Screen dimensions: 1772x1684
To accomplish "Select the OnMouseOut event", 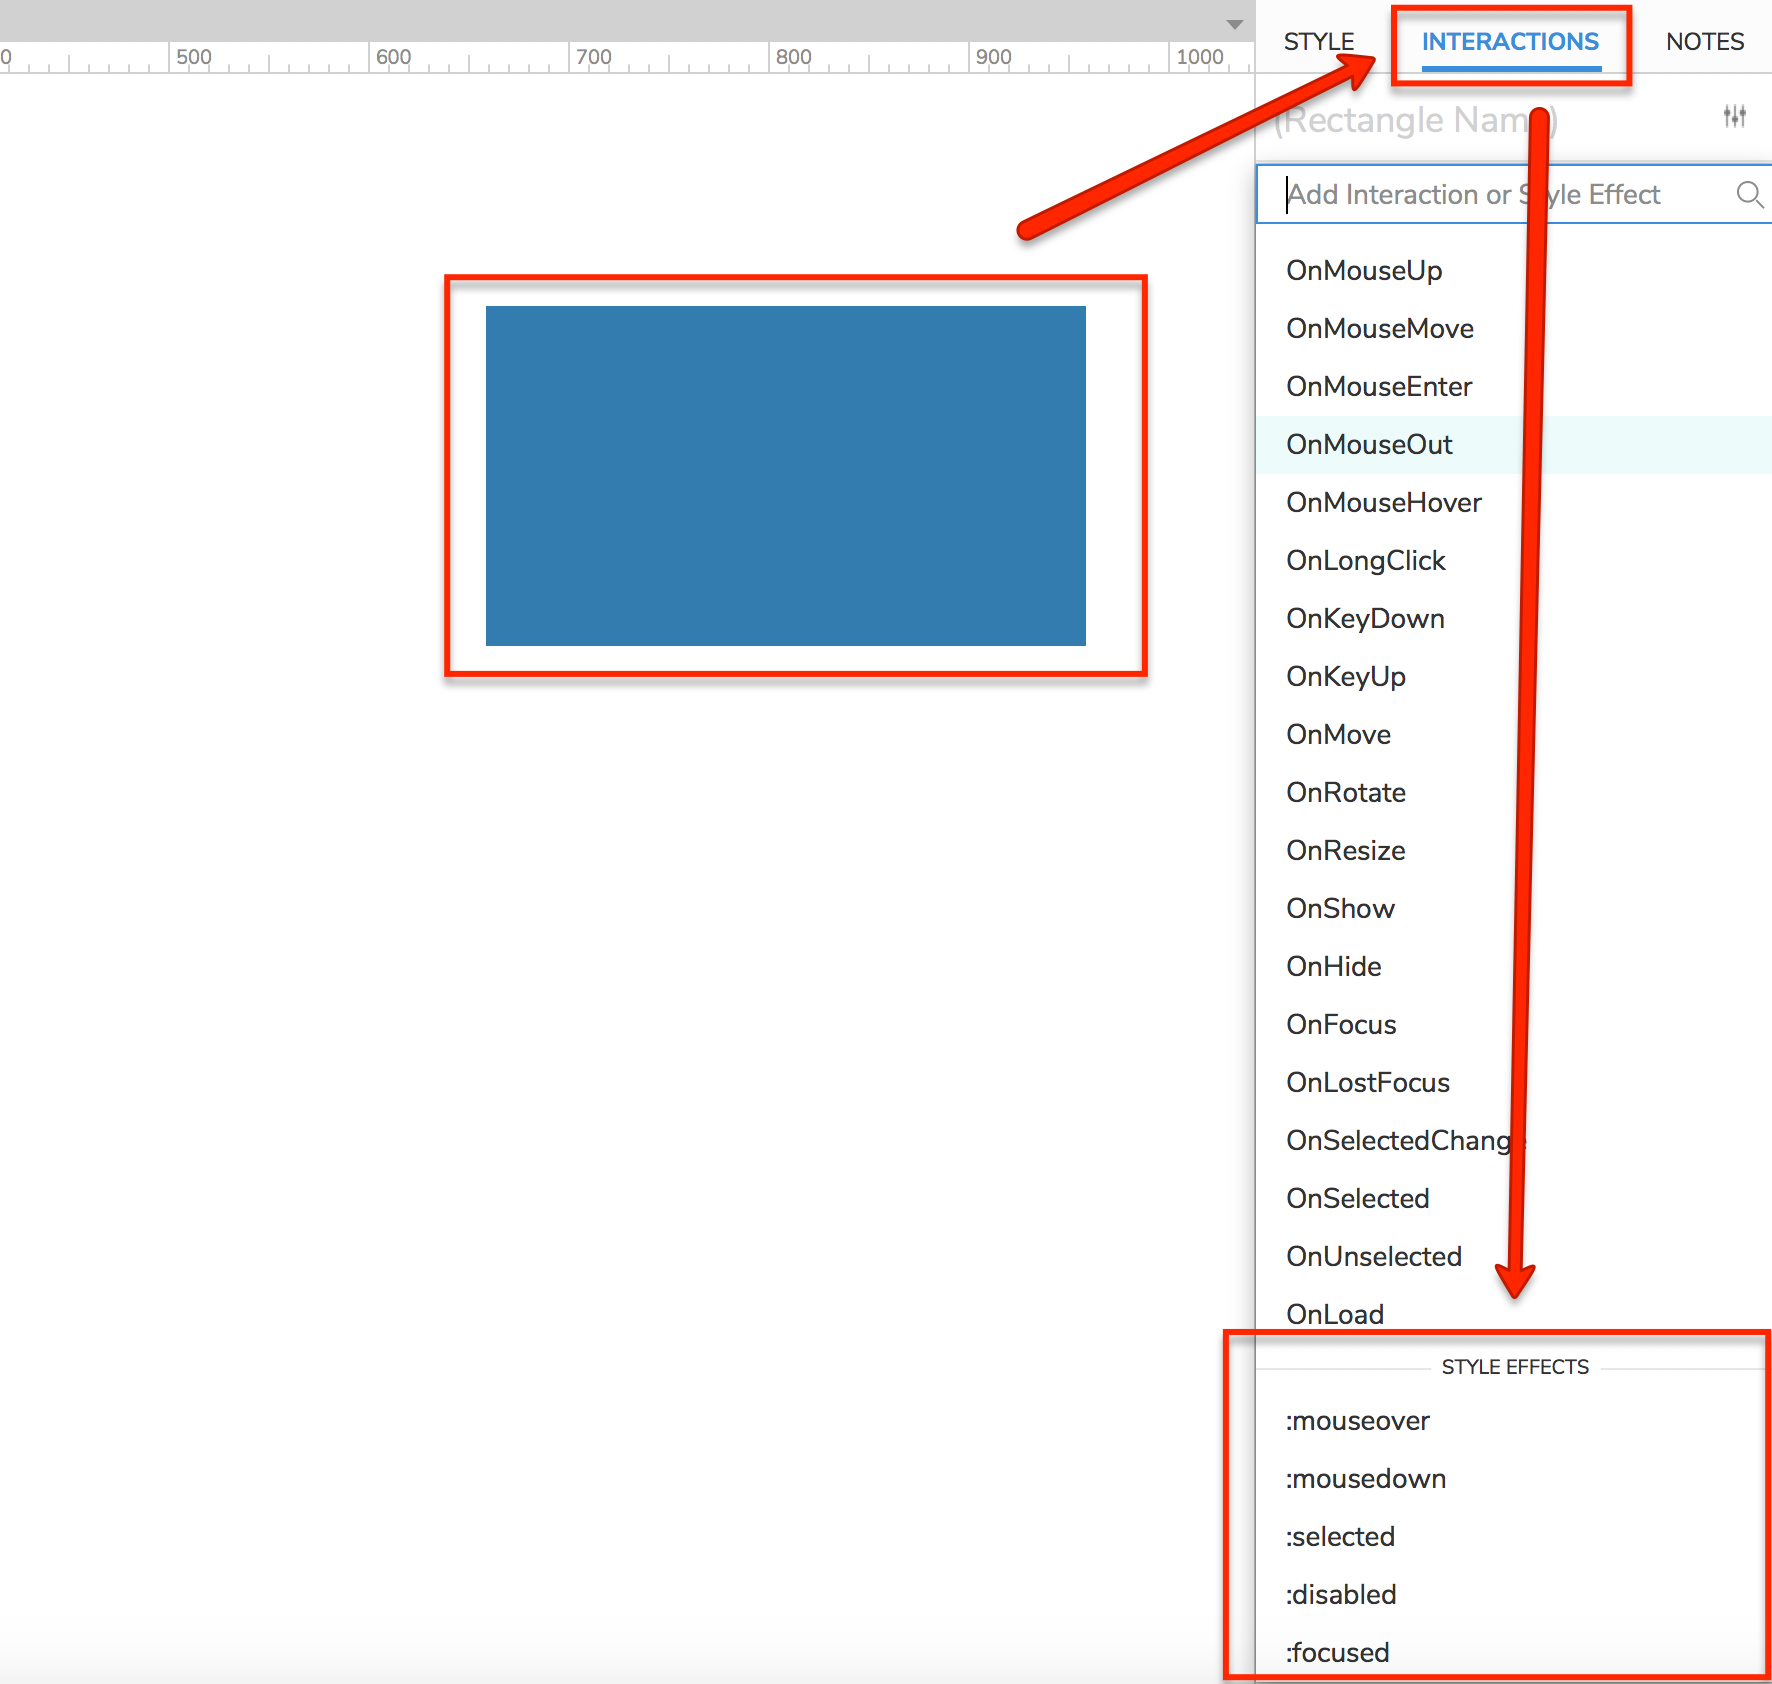I will pyautogui.click(x=1369, y=445).
